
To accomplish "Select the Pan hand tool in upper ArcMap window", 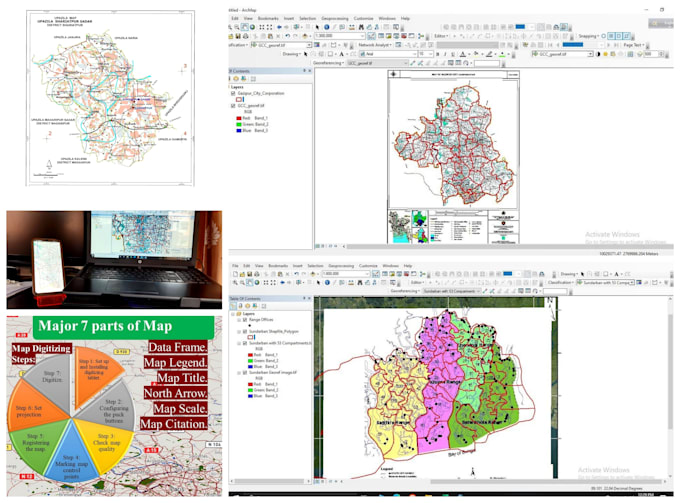I will click(x=245, y=27).
